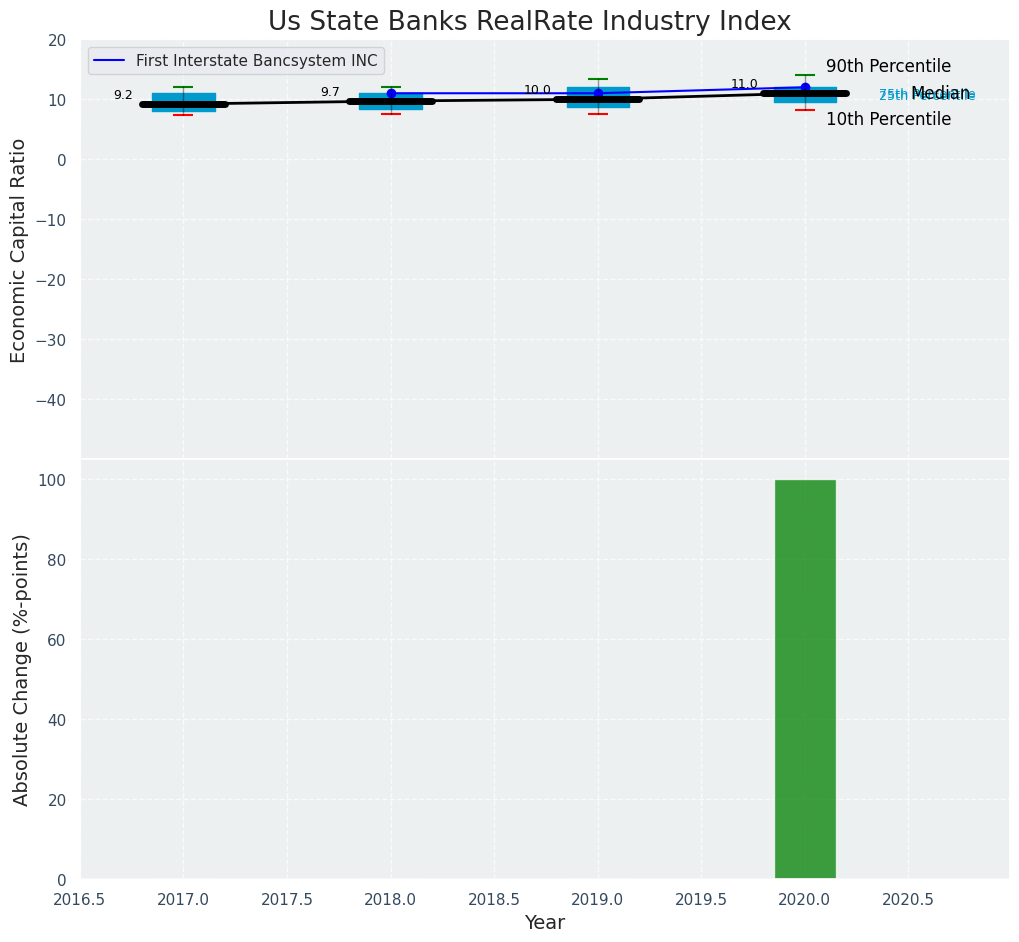
Task: Click the 10.0 median value label
Action: pos(537,90)
